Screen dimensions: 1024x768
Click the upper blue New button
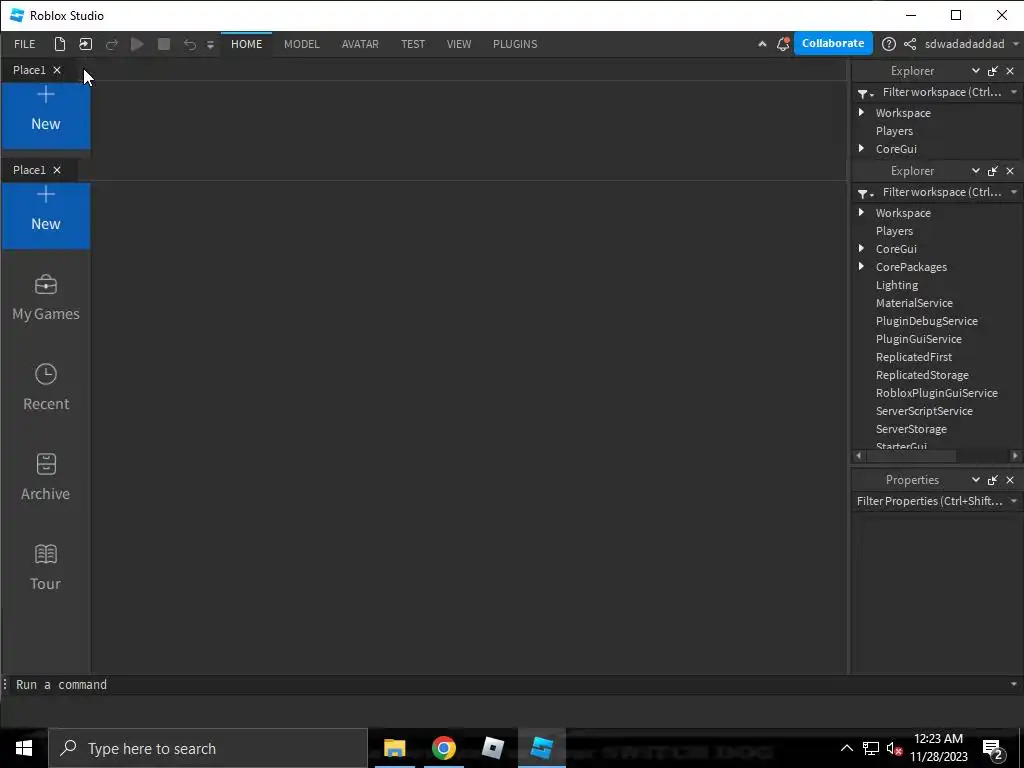coord(46,114)
